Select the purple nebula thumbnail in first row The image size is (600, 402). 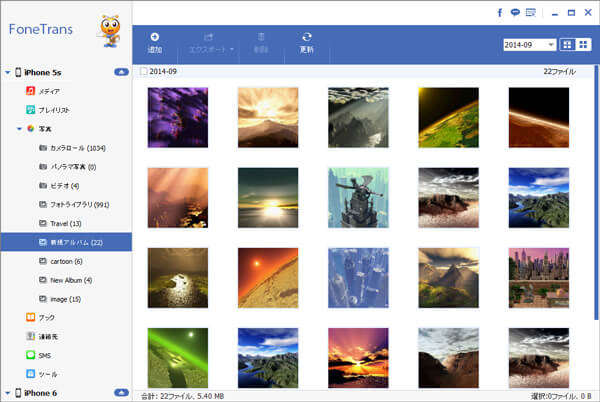[177, 117]
